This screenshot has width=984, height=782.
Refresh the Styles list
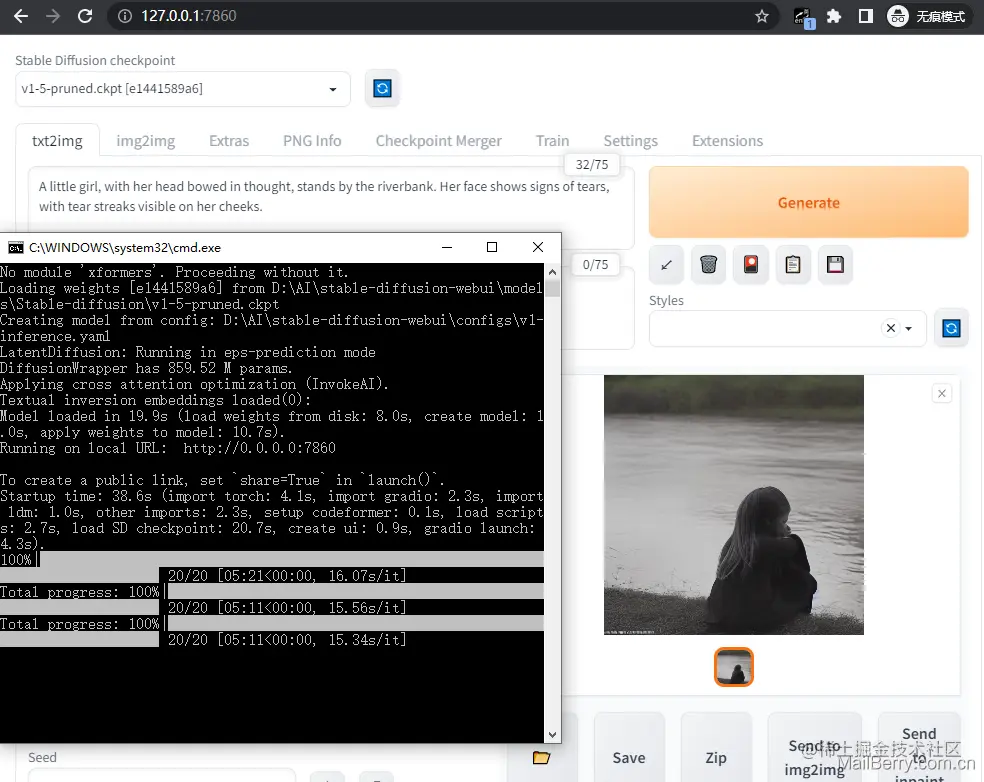951,328
